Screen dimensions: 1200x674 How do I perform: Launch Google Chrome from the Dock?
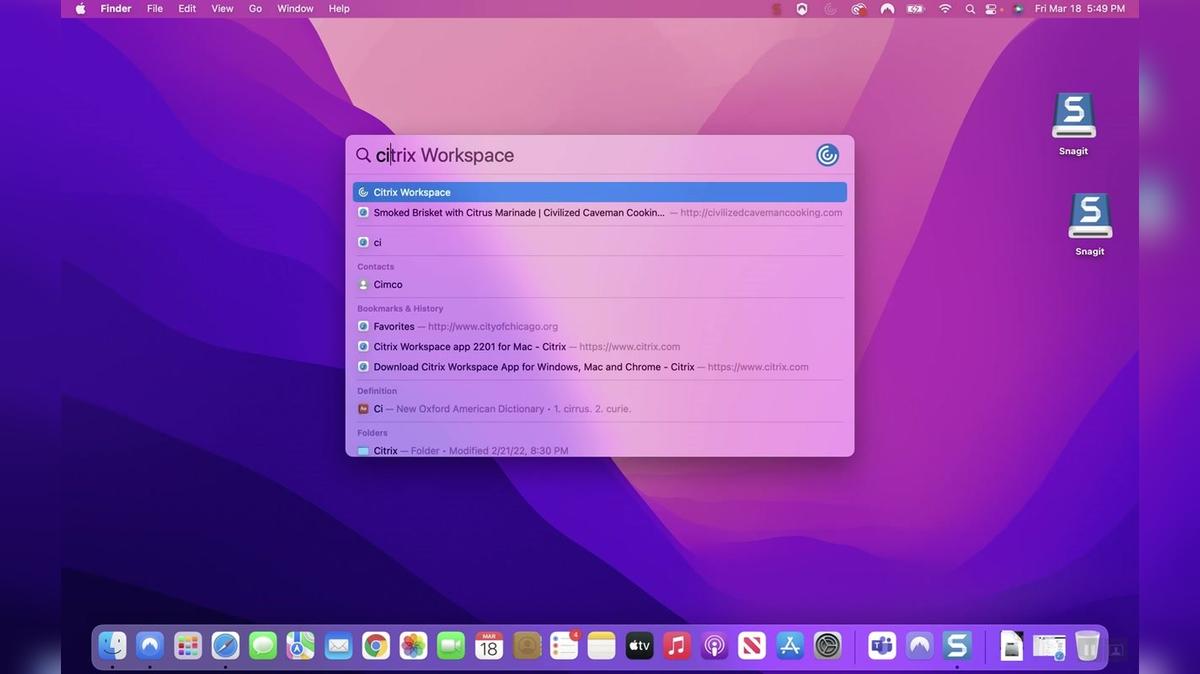click(376, 646)
